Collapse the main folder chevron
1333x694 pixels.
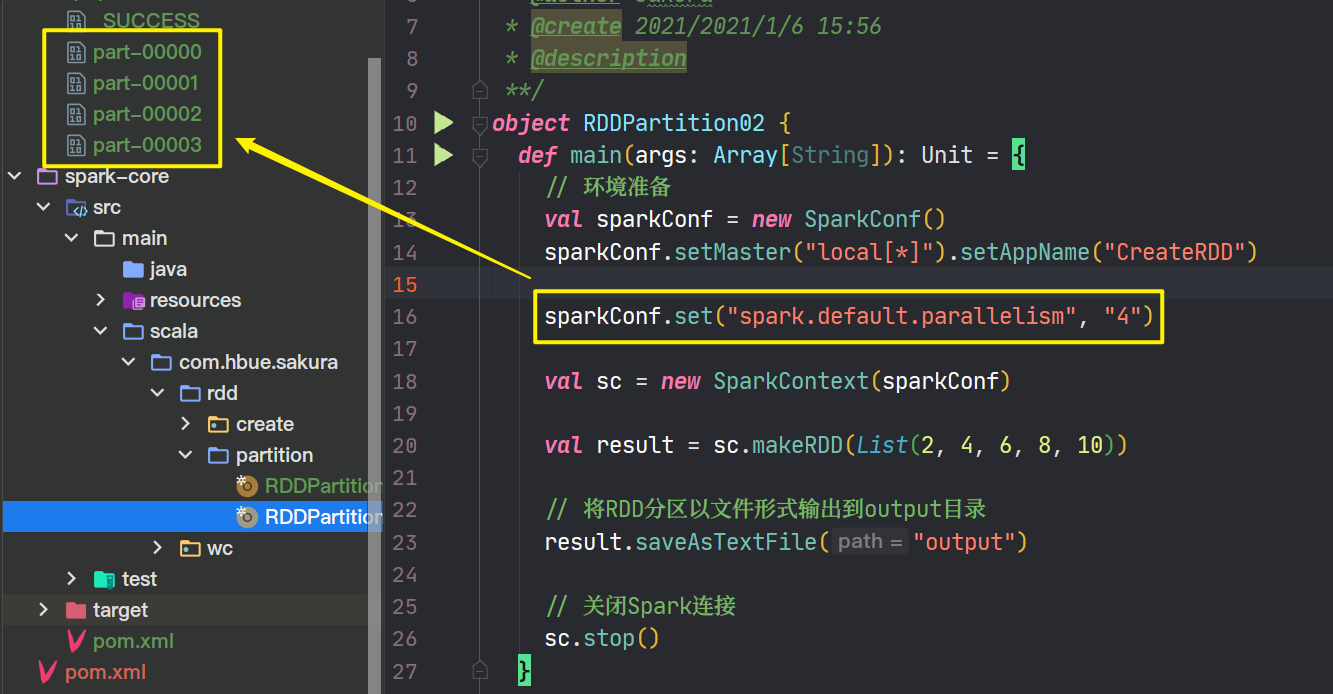(72, 239)
